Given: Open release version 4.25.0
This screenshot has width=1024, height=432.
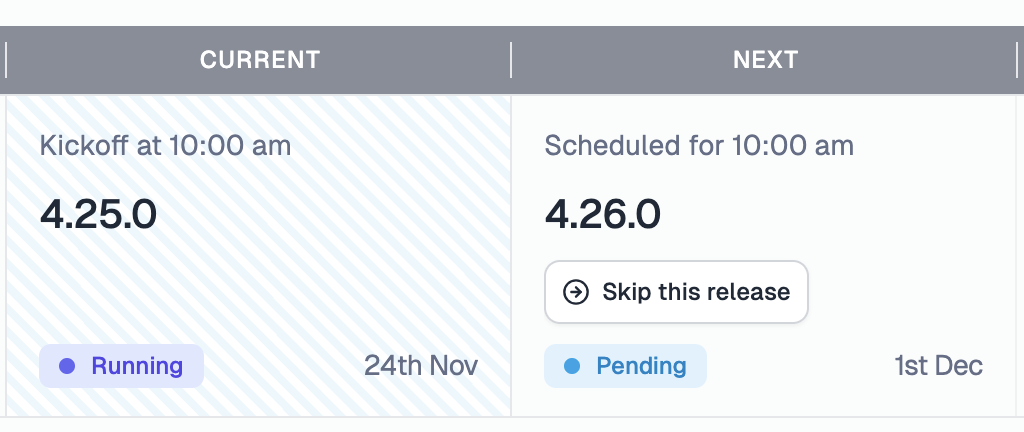Looking at the screenshot, I should pyautogui.click(x=98, y=214).
